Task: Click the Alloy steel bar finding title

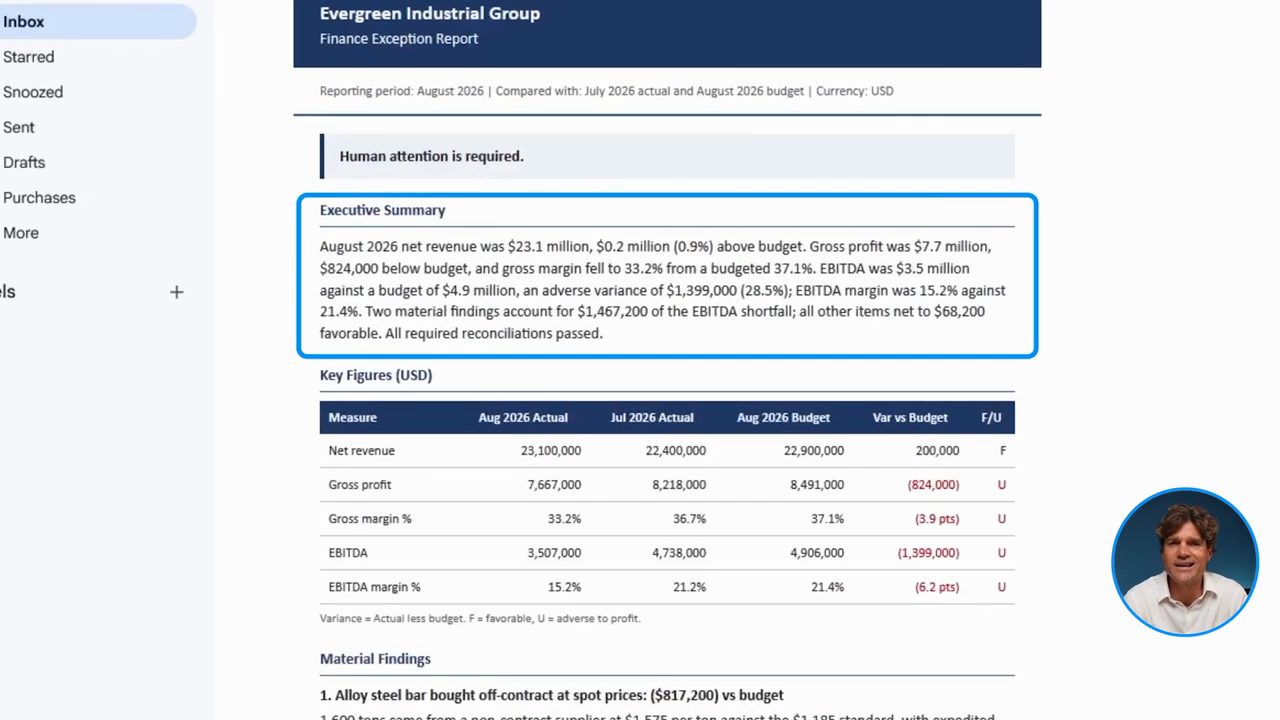Action: point(552,695)
